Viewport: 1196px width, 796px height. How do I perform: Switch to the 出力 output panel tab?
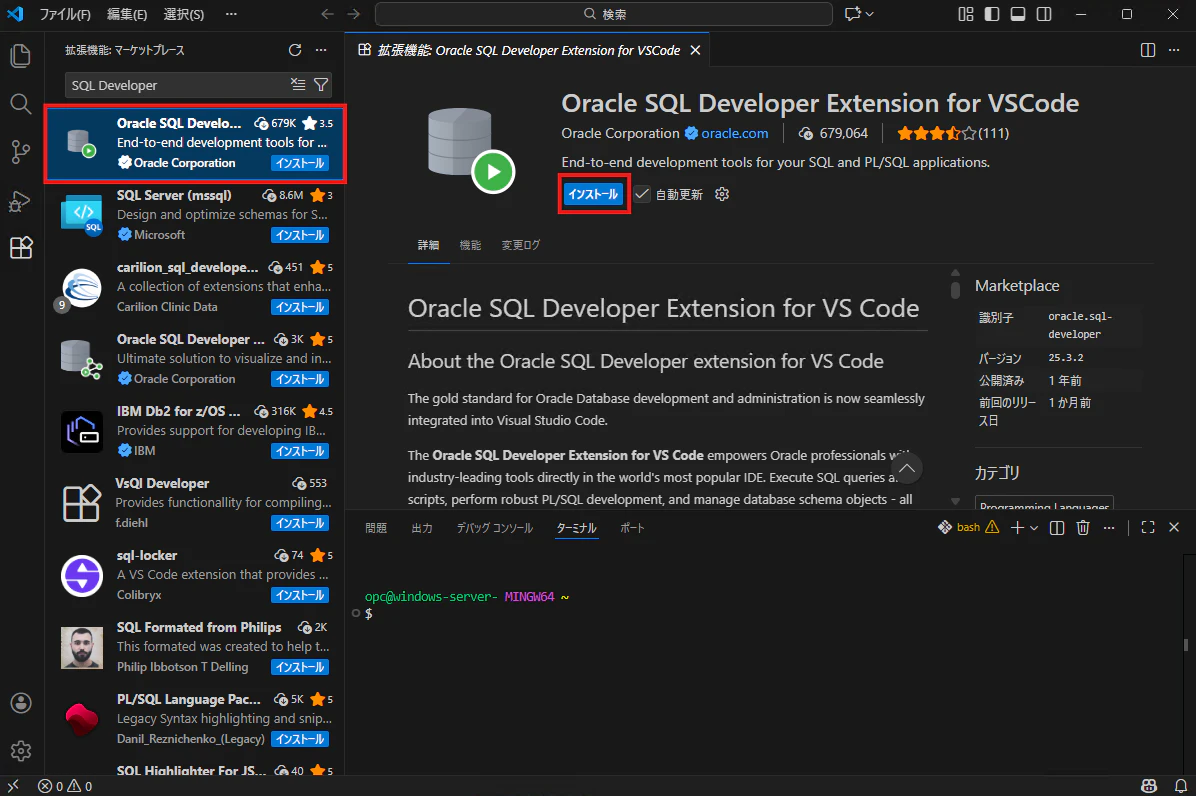(422, 528)
